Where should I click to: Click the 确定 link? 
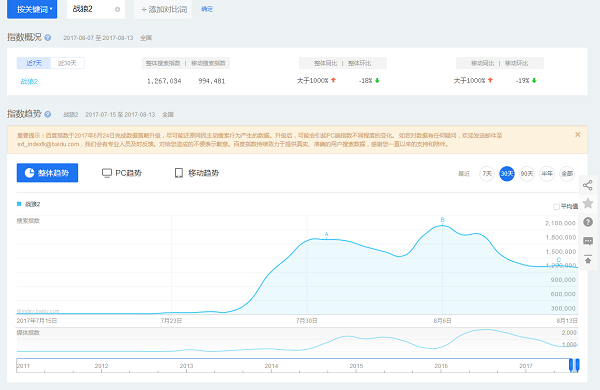[x=207, y=9]
